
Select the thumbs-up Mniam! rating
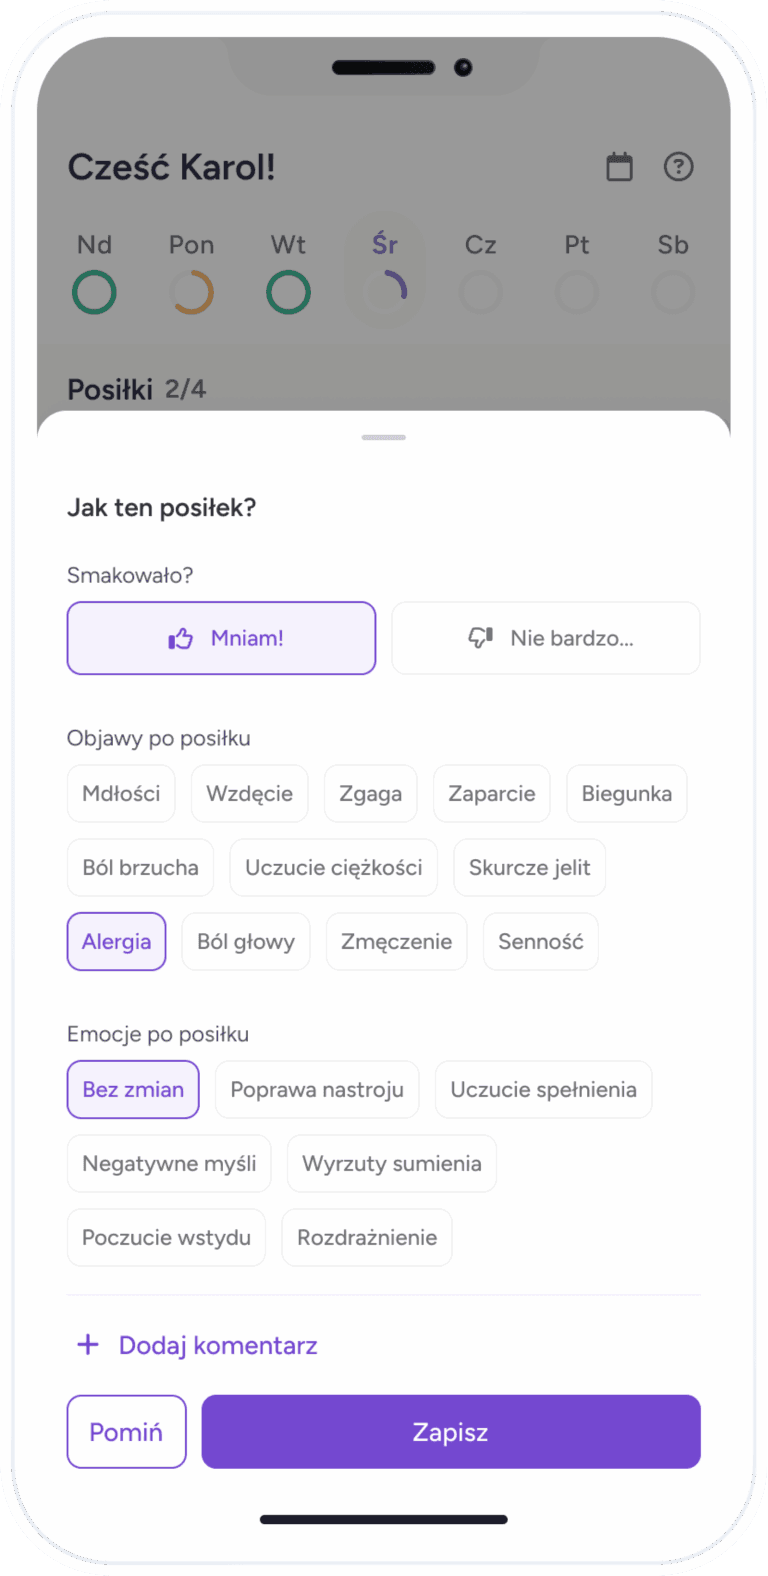[221, 638]
